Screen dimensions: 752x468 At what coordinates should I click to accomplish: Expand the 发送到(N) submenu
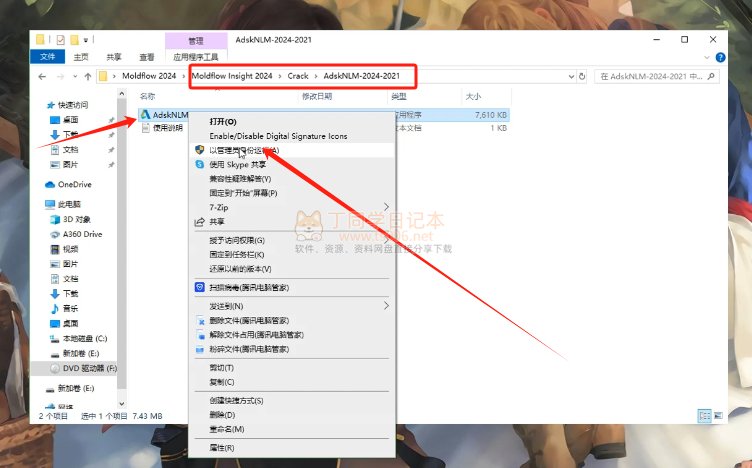click(x=292, y=306)
